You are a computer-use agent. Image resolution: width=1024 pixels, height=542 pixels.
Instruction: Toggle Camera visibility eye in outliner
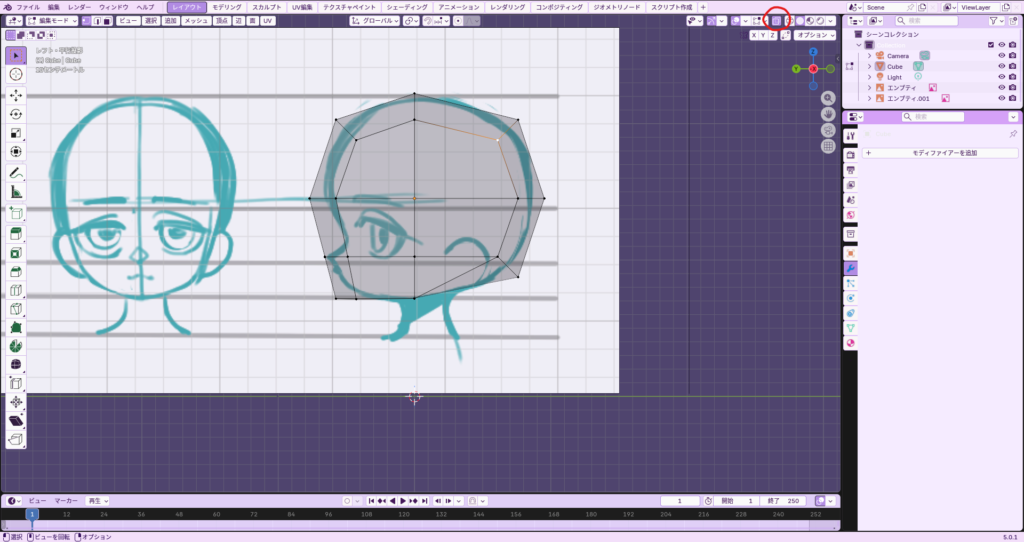1001,55
